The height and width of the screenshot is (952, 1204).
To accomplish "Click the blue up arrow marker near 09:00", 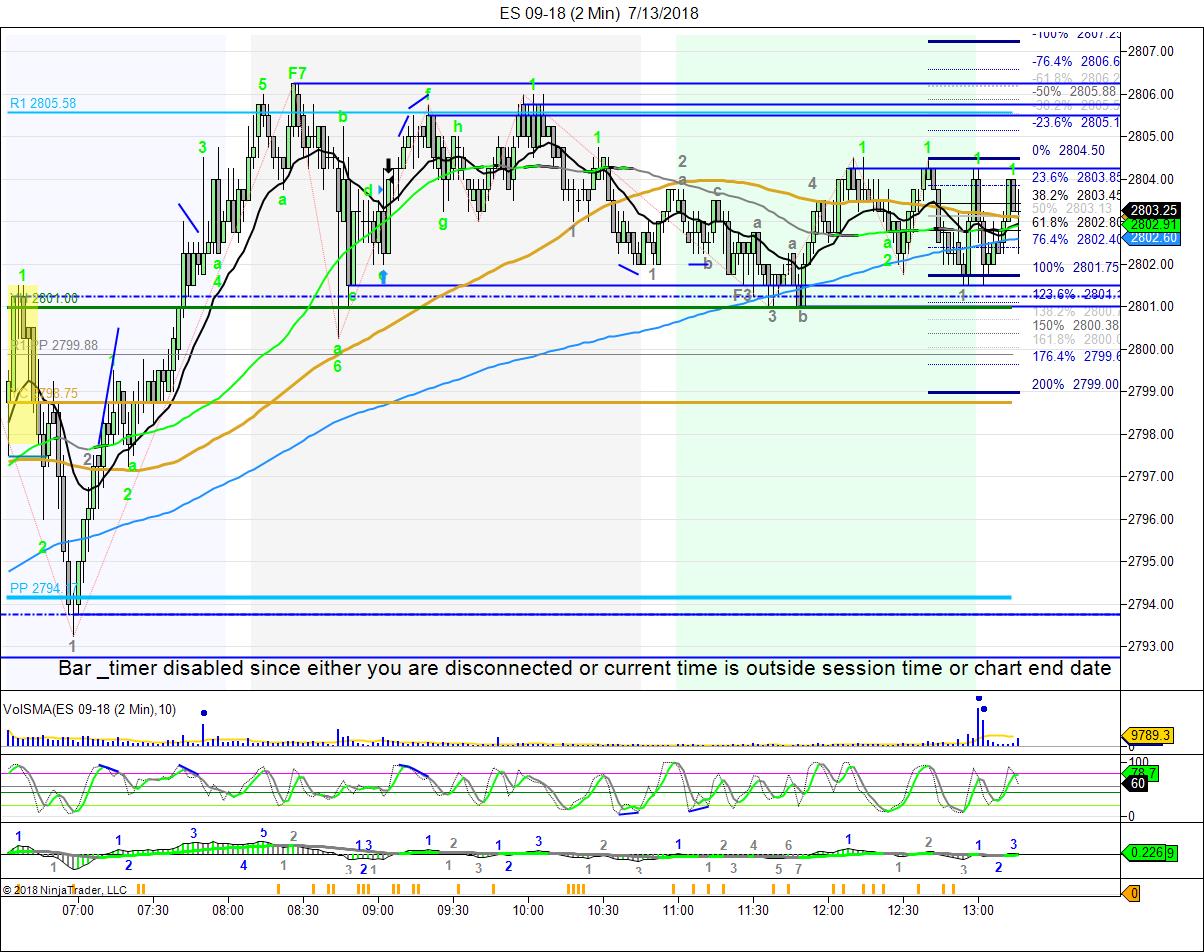I will point(383,276).
